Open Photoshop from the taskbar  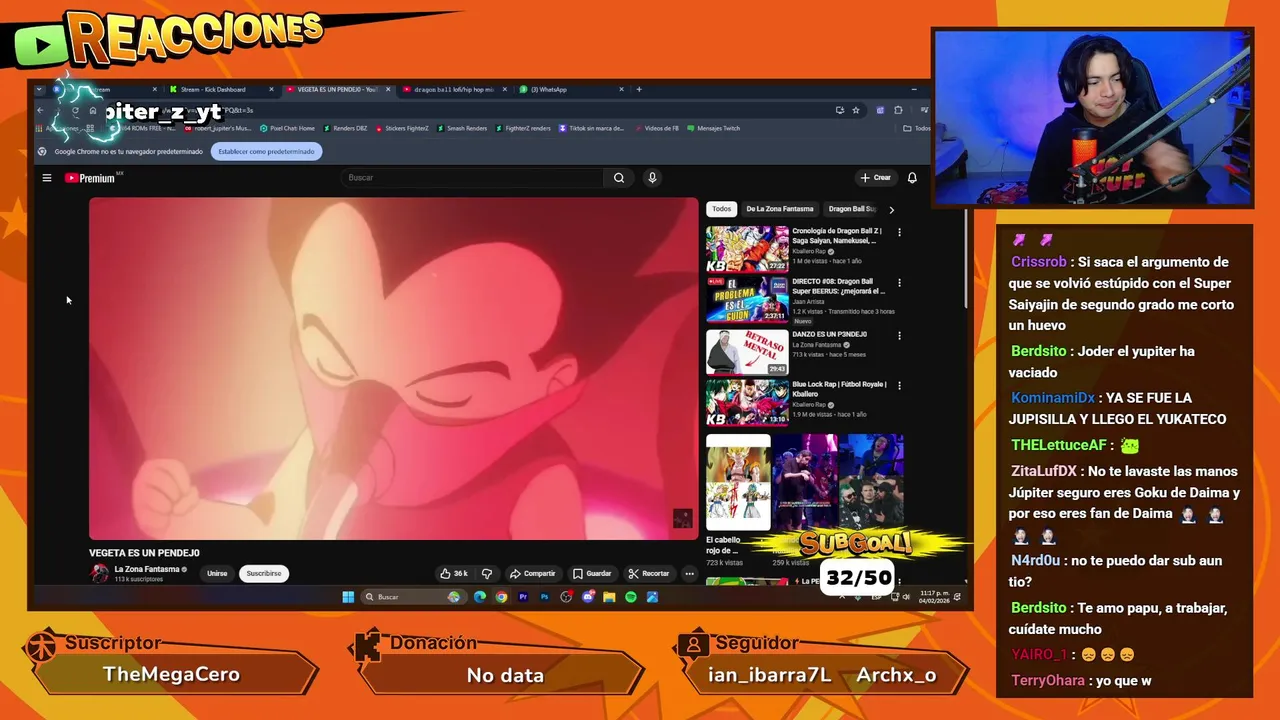pos(545,597)
